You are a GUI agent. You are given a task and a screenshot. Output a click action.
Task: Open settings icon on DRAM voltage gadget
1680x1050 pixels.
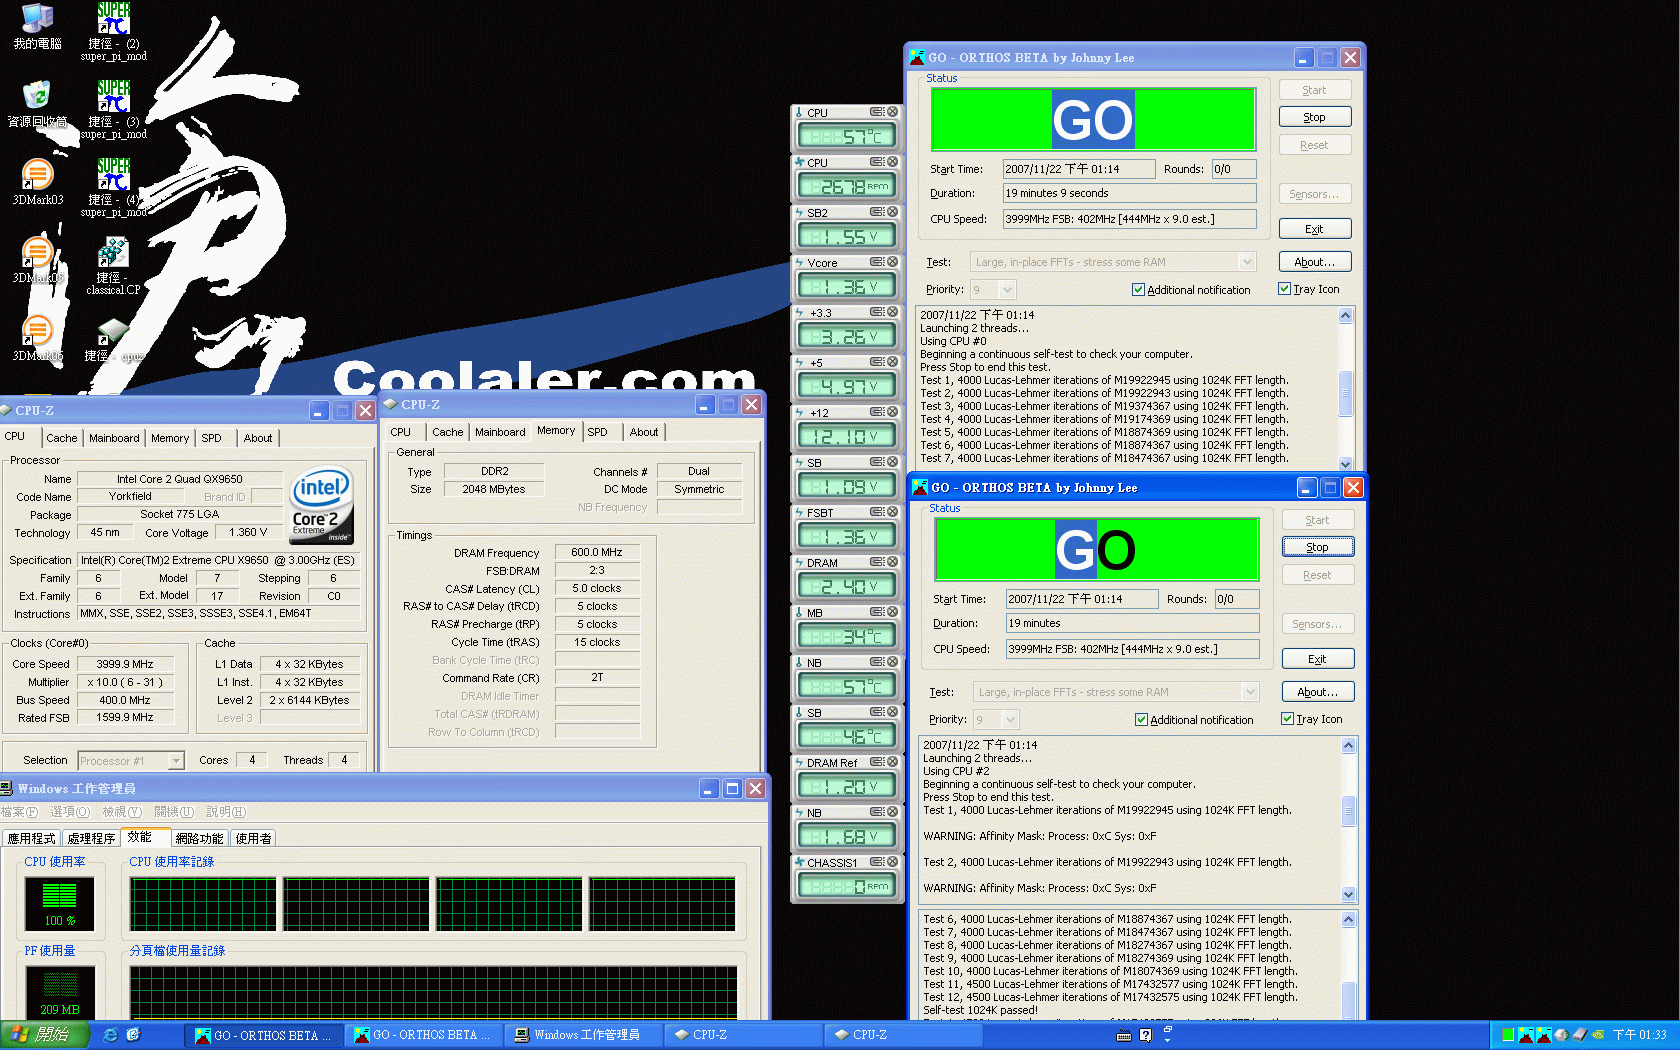click(876, 562)
